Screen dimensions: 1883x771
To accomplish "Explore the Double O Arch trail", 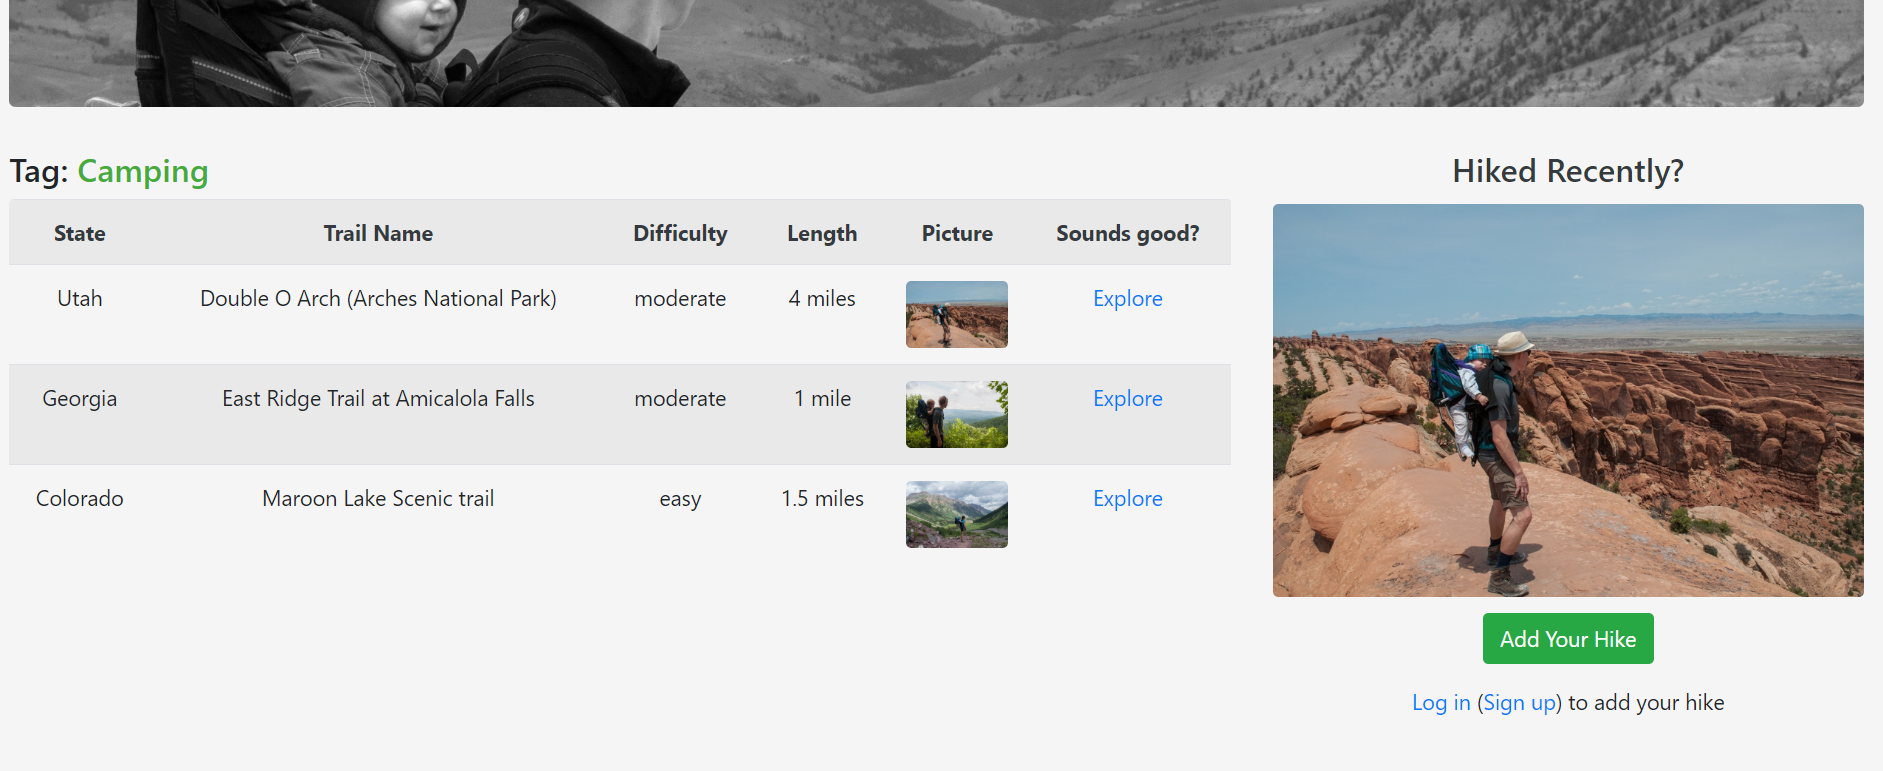I will tap(1127, 298).
